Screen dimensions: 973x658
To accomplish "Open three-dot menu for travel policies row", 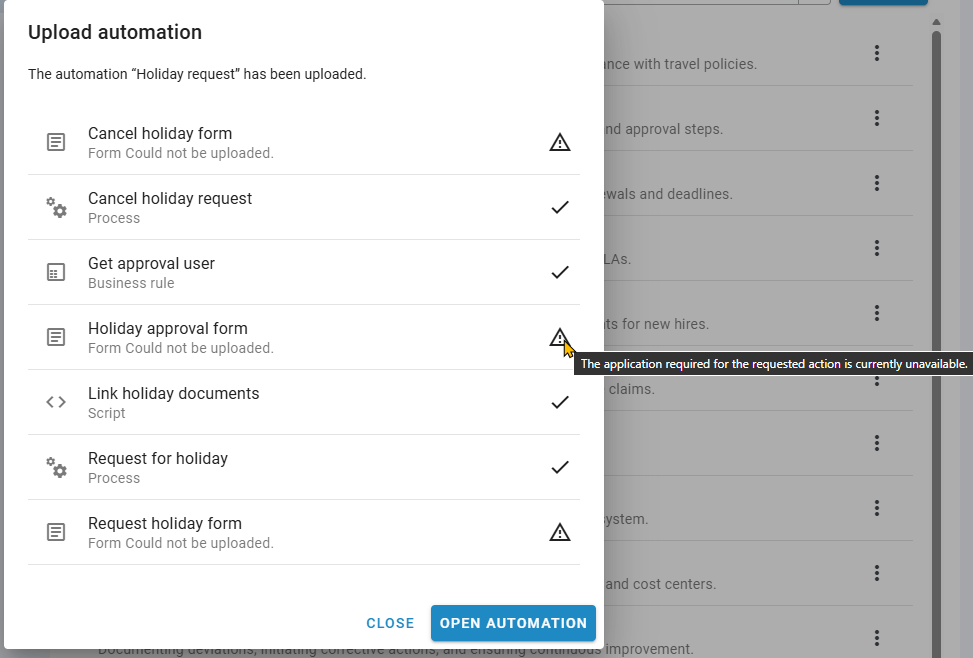I will click(877, 53).
